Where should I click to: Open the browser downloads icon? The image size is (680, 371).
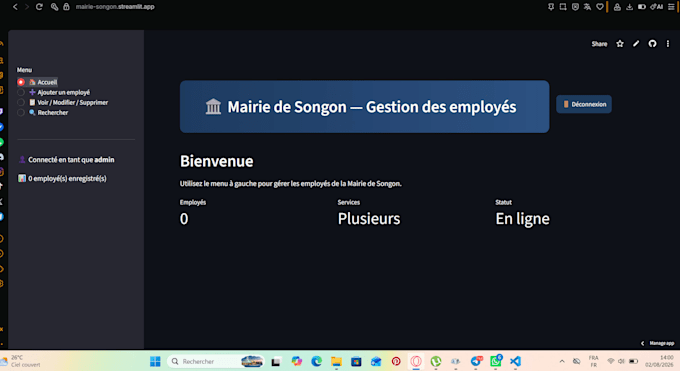(x=629, y=7)
